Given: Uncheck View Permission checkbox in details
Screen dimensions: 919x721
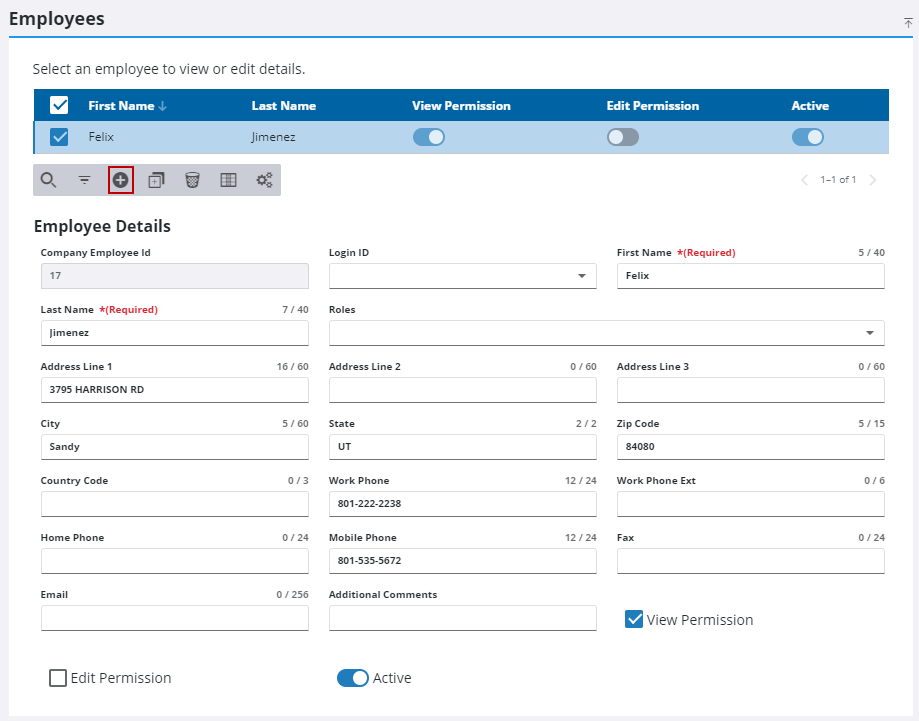Looking at the screenshot, I should pyautogui.click(x=634, y=619).
